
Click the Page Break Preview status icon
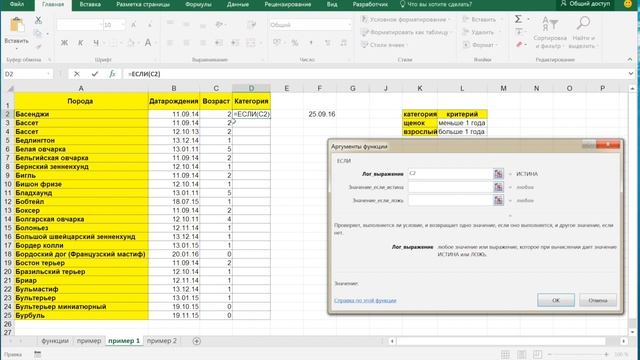click(x=538, y=355)
